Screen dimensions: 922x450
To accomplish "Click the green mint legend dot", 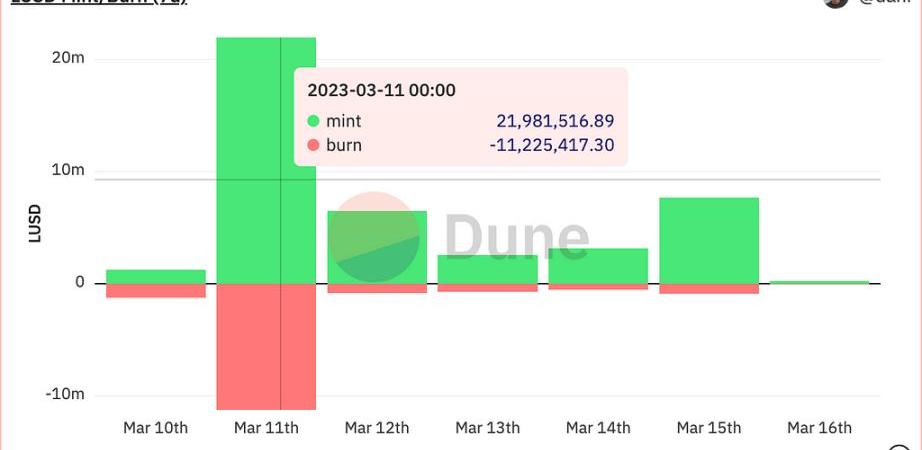I will point(313,122).
